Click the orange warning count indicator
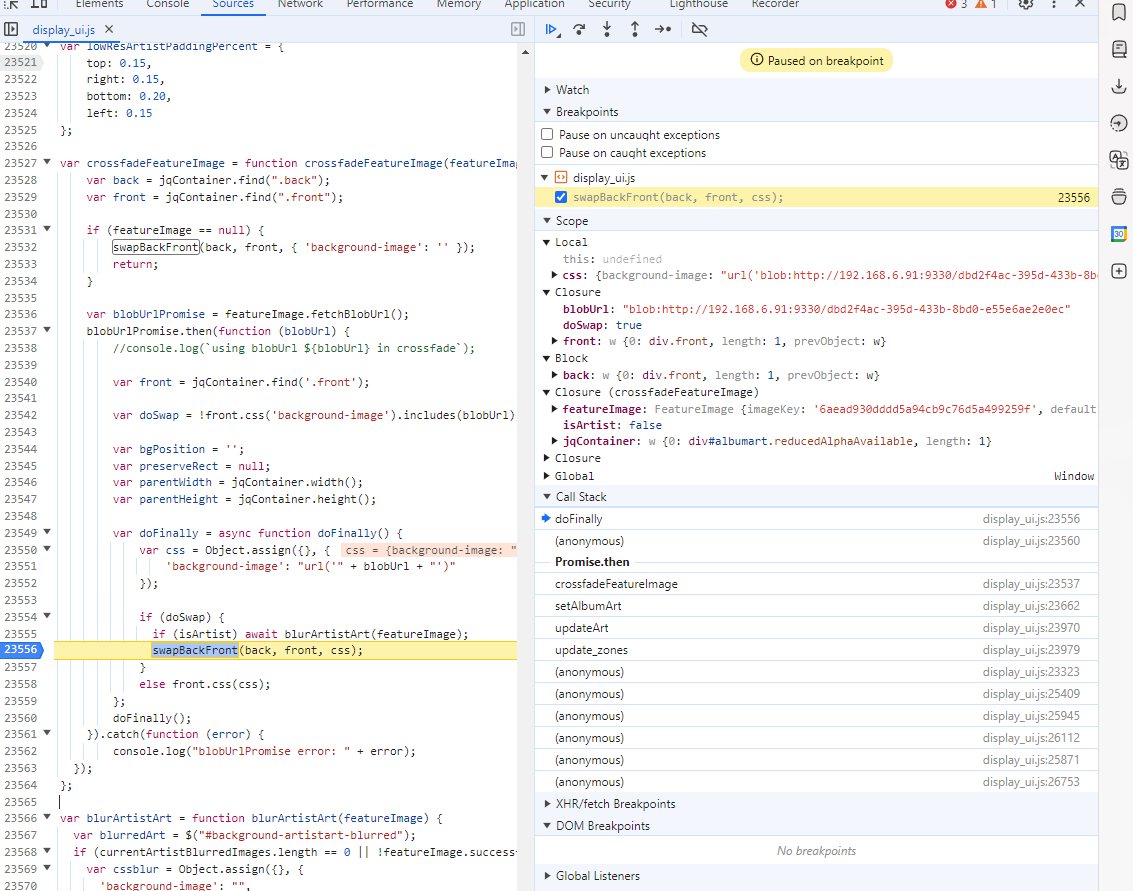Screen dimensions: 1133x891 986,4
